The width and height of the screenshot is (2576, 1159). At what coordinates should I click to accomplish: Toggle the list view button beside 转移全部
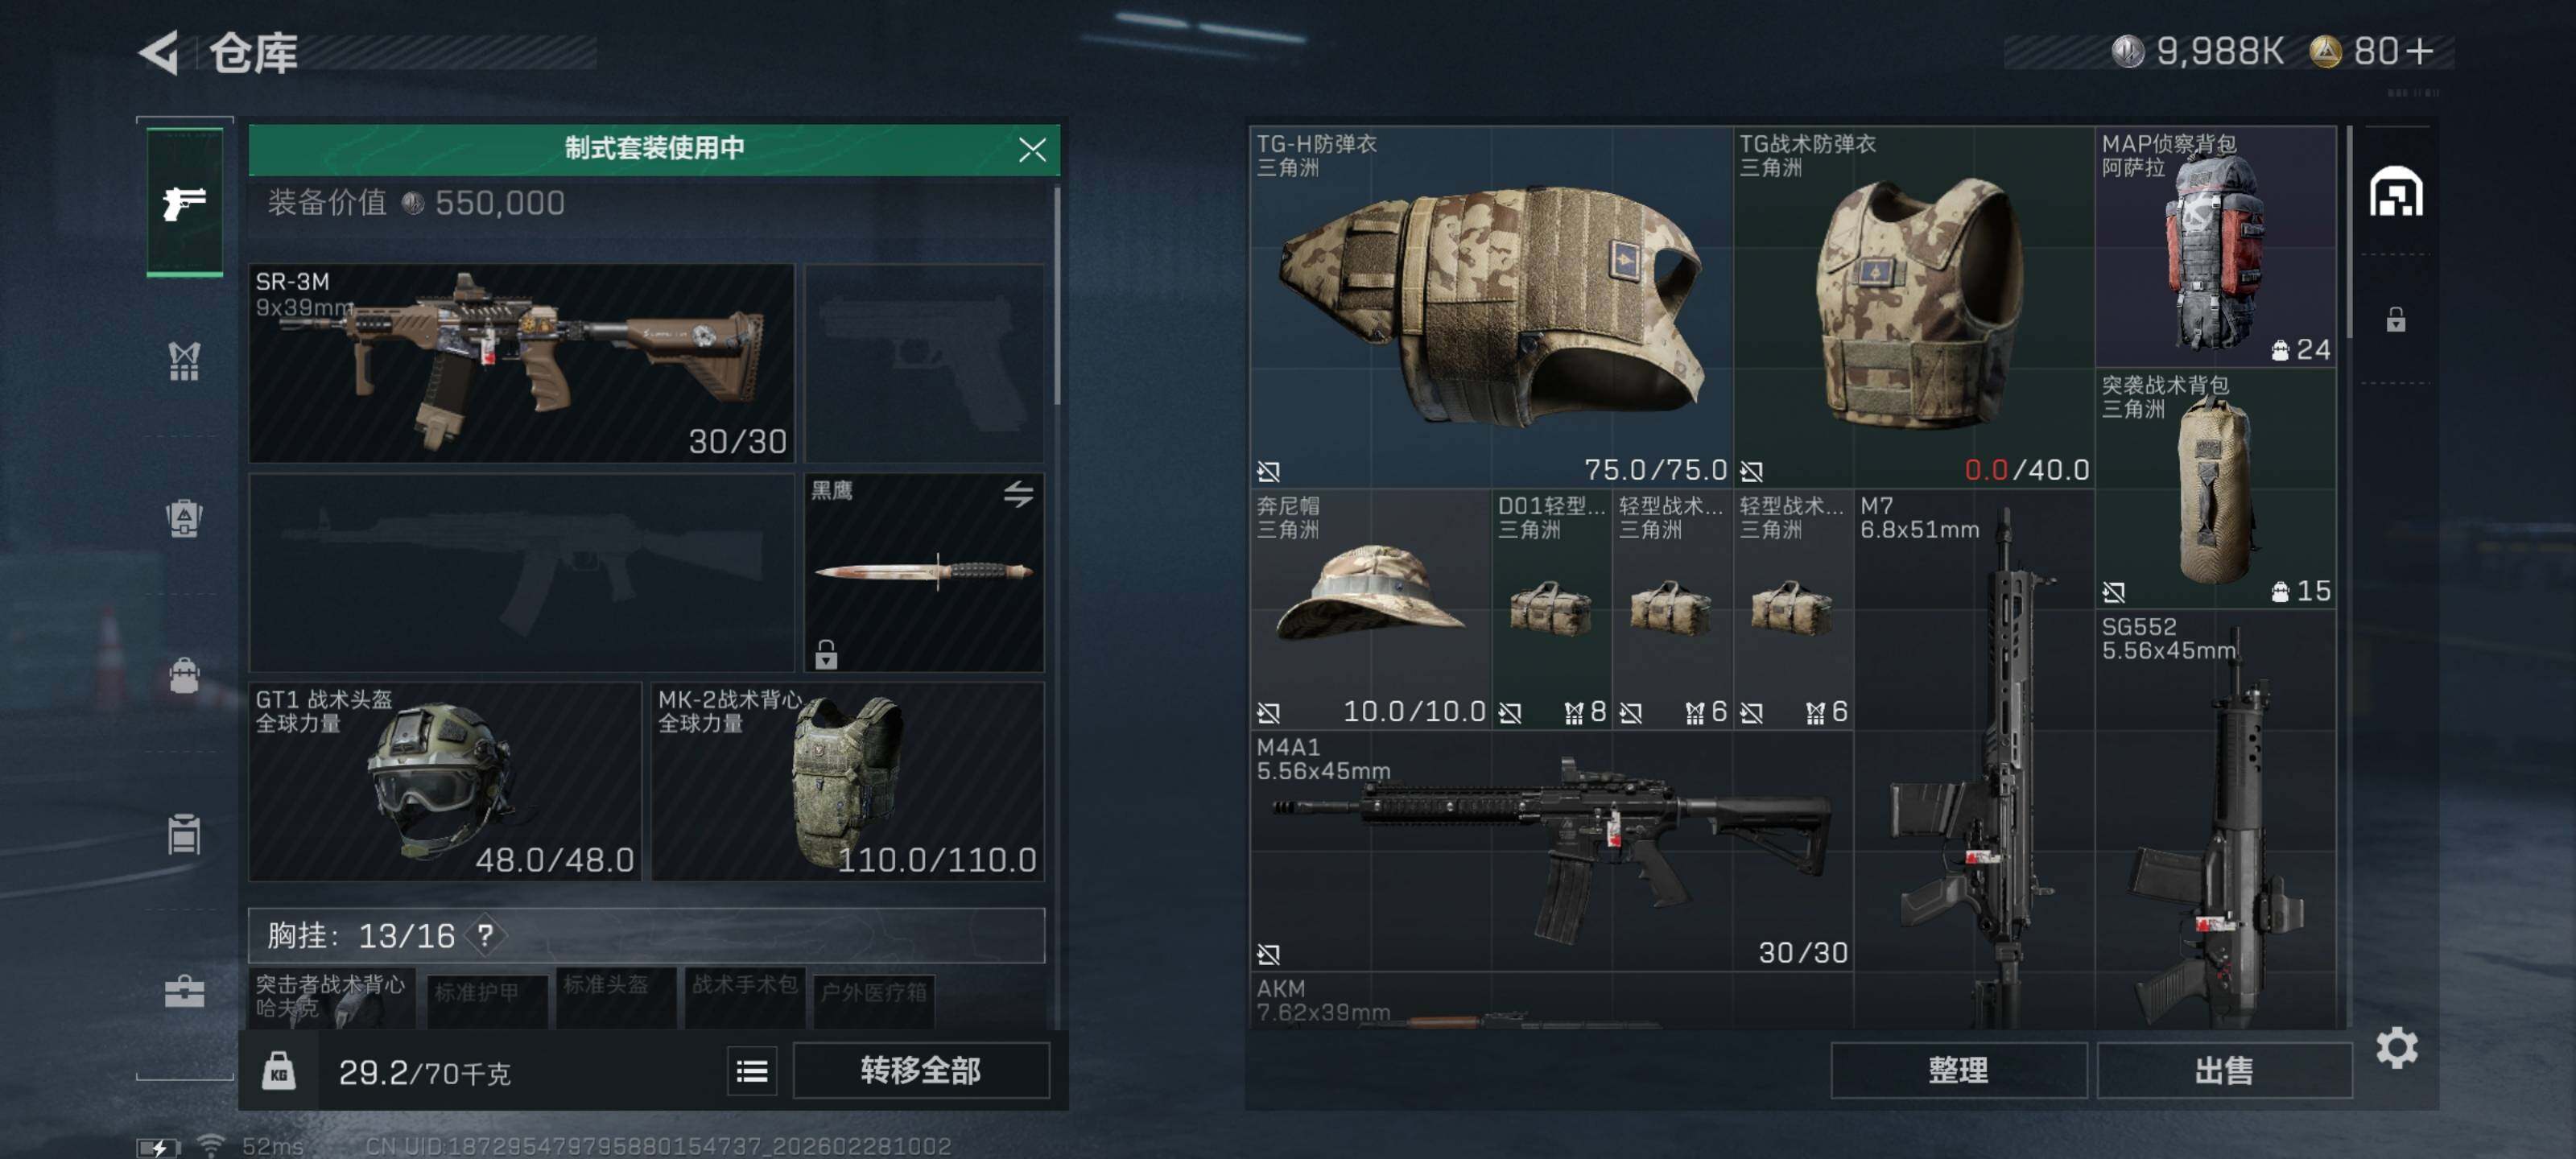[752, 1071]
